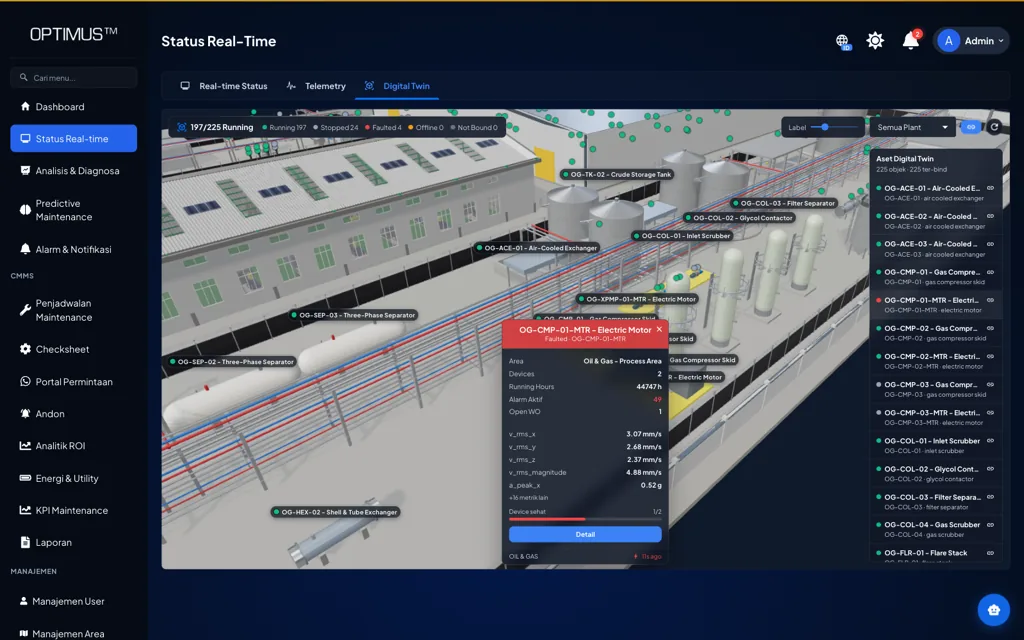Click the Andon siren icon
Viewport: 1024px width, 640px height.
tap(25, 413)
